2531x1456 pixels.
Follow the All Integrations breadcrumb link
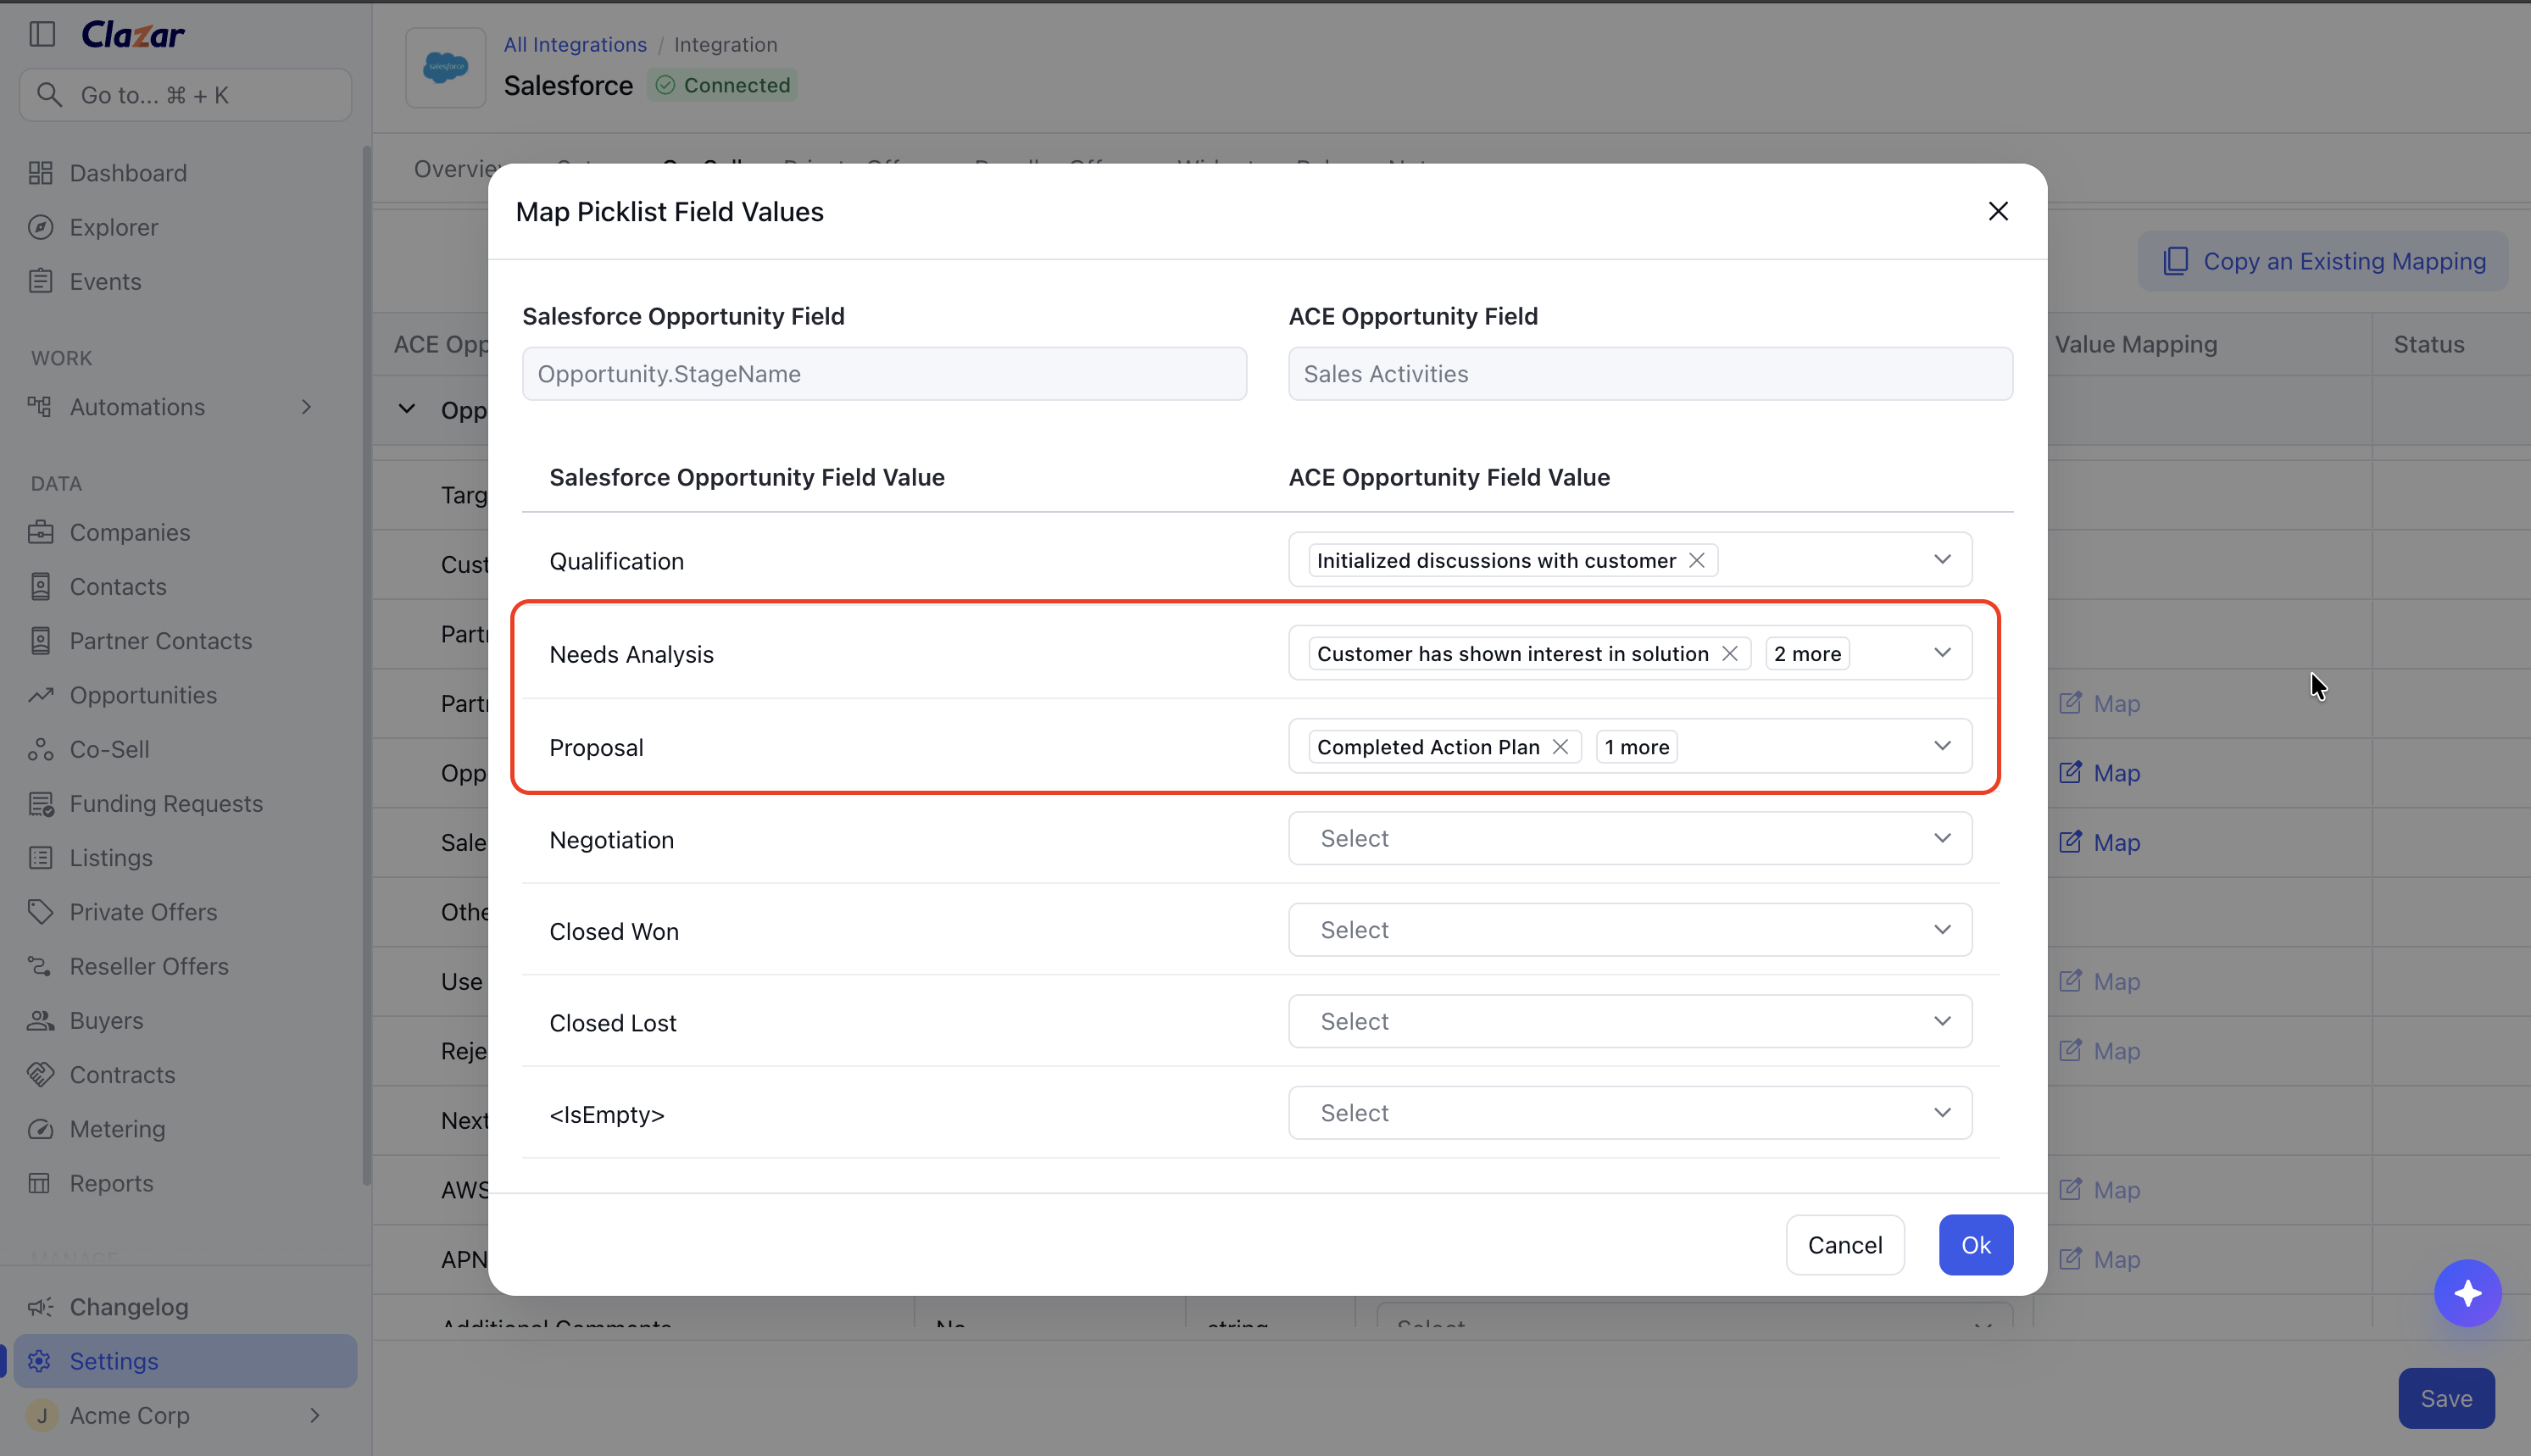point(575,44)
